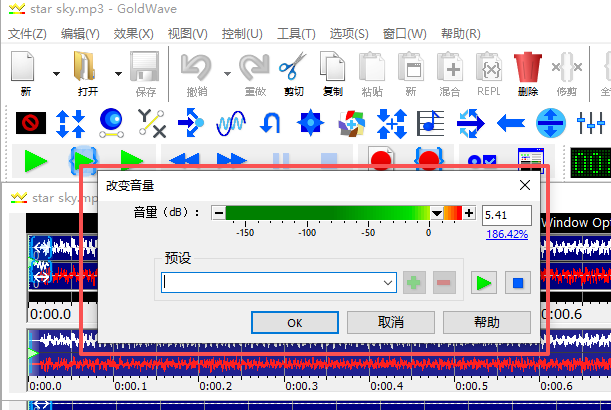Viewport: 611px width, 410px height.
Task: Click the Mix icon
Action: point(450,67)
